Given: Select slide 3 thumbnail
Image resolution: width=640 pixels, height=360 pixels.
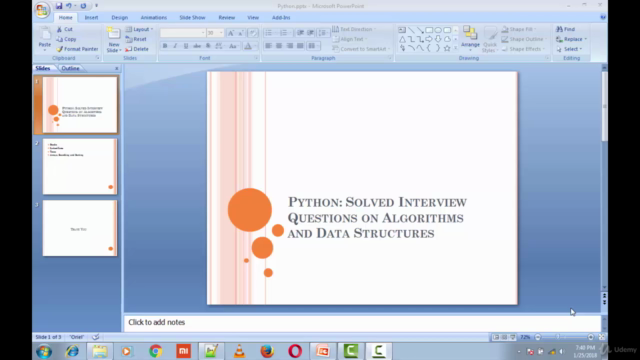Looking at the screenshot, I should pyautogui.click(x=80, y=228).
